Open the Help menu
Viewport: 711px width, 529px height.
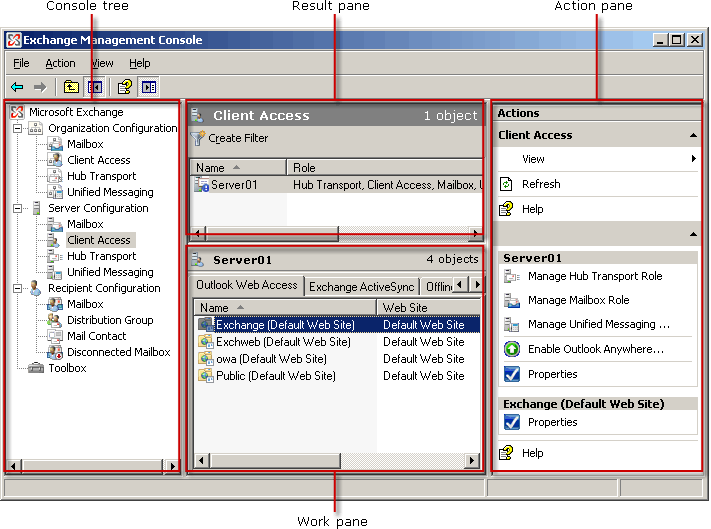click(139, 63)
